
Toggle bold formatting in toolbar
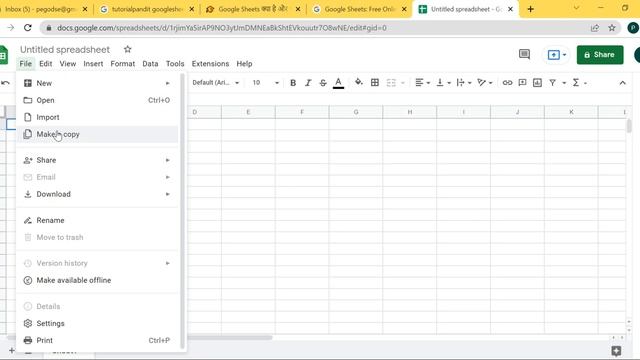coord(293,83)
